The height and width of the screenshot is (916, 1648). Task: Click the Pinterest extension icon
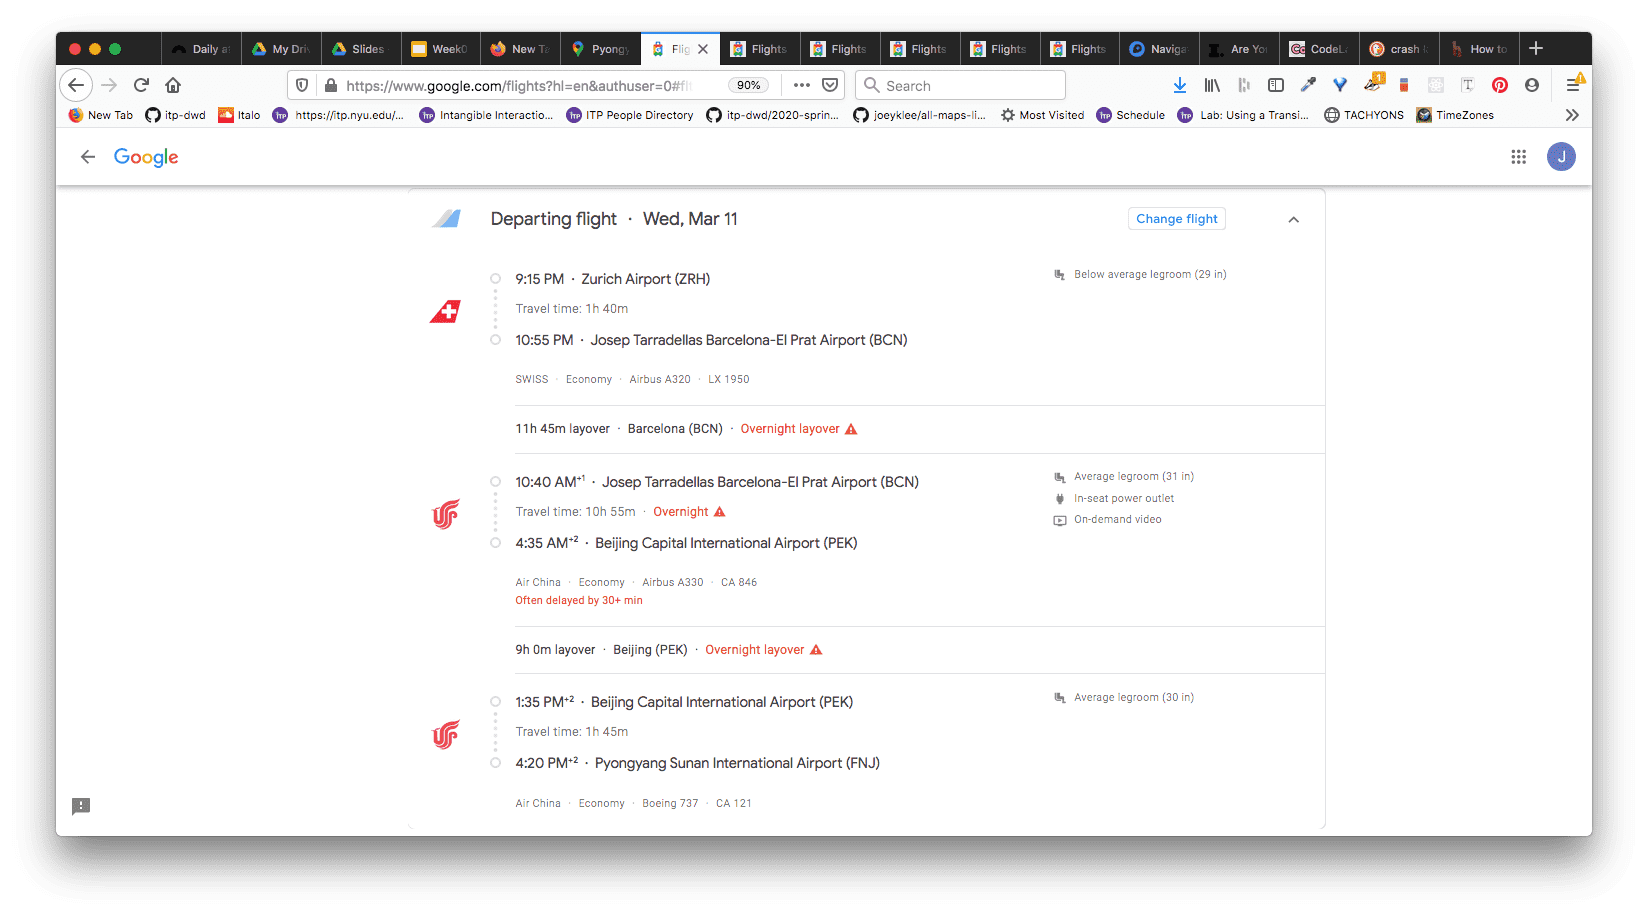pos(1499,86)
